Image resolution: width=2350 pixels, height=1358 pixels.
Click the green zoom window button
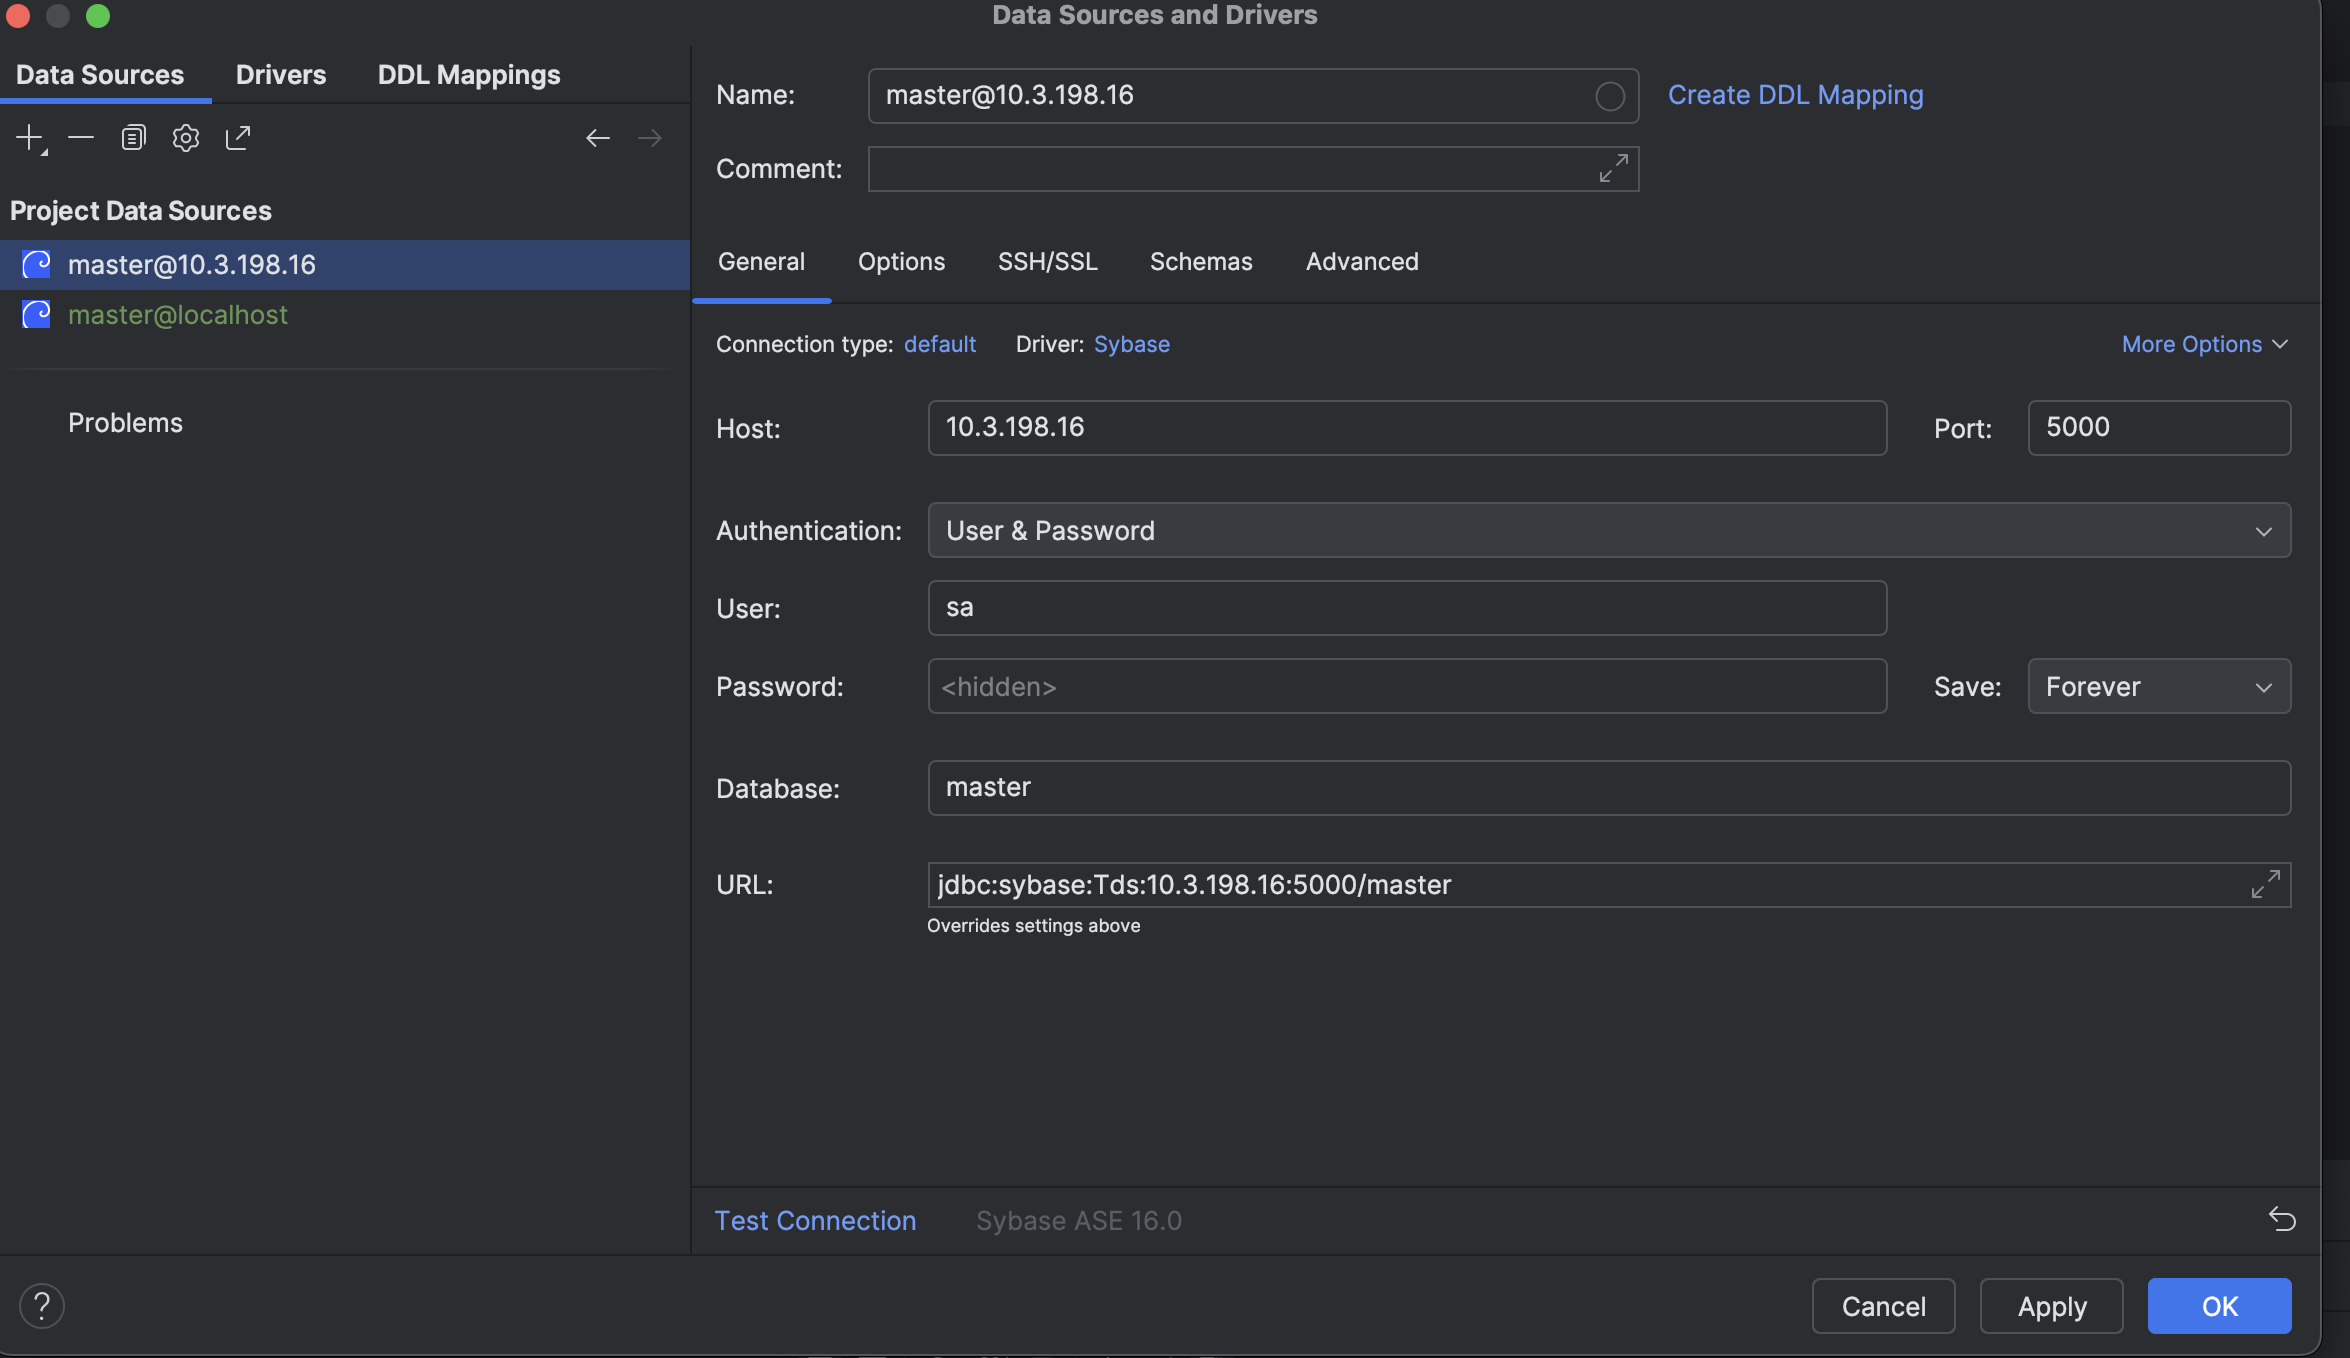coord(97,15)
